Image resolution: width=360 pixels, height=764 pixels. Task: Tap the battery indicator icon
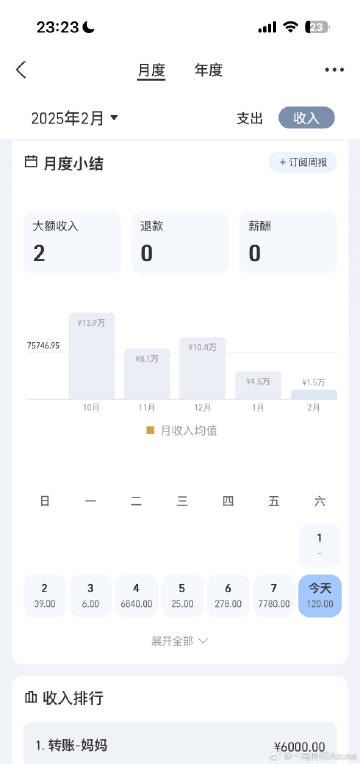[x=317, y=27]
